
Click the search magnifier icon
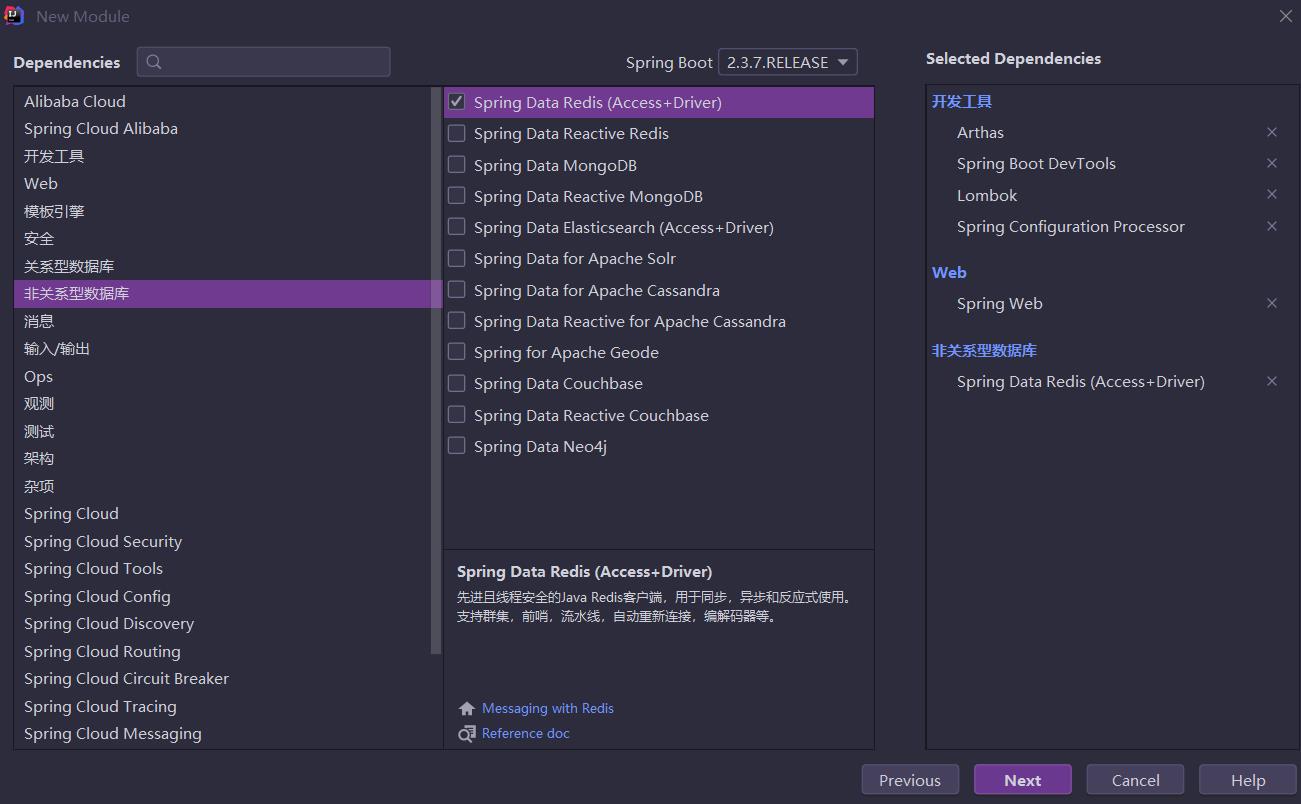click(x=154, y=62)
